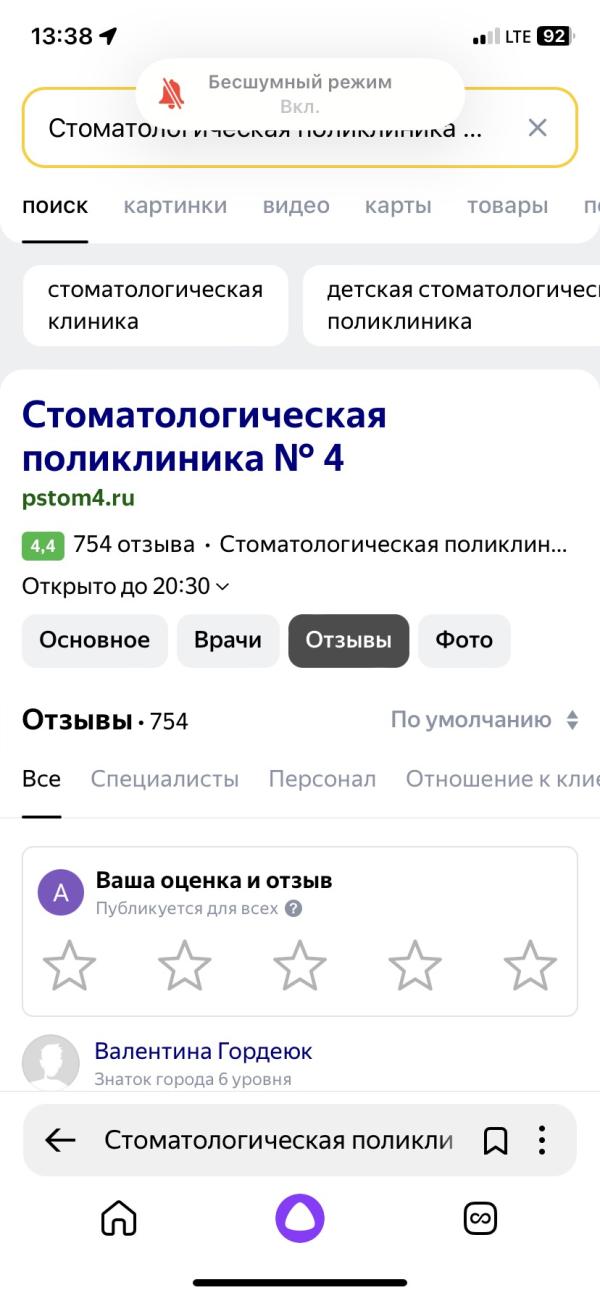Clear the search field with the X icon

[537, 128]
